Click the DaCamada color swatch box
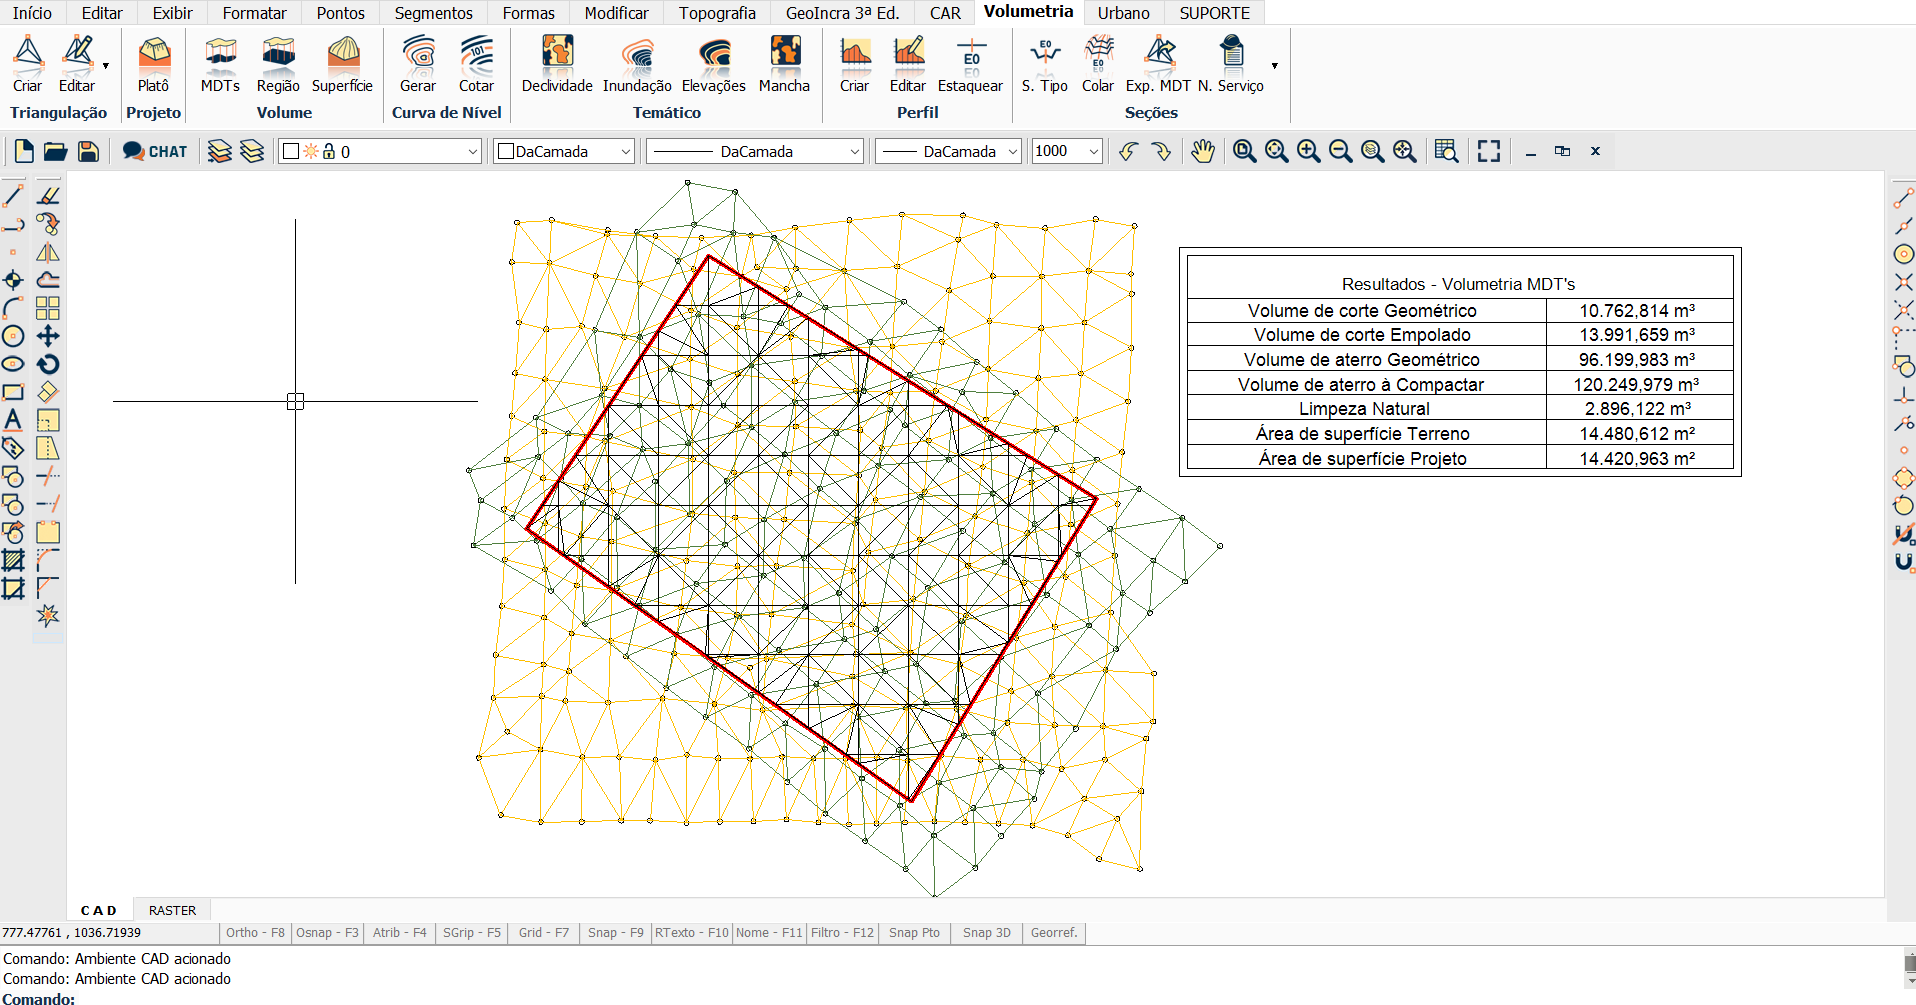Screen dimensions: 1916x1005 click(x=506, y=152)
